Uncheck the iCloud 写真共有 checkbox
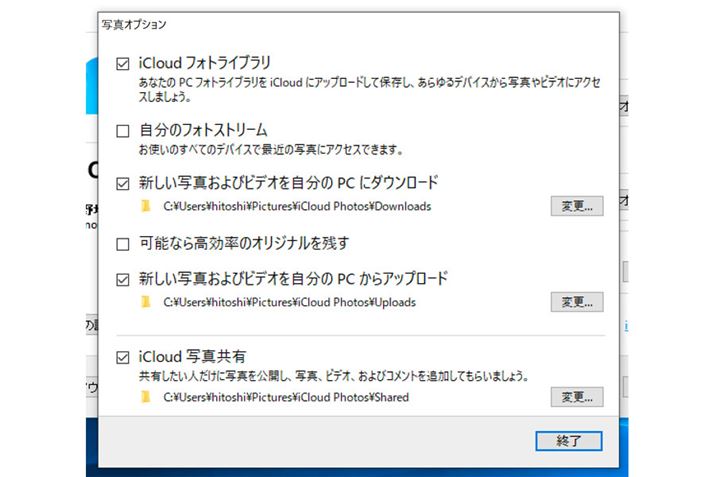715x477 pixels. pos(123,356)
